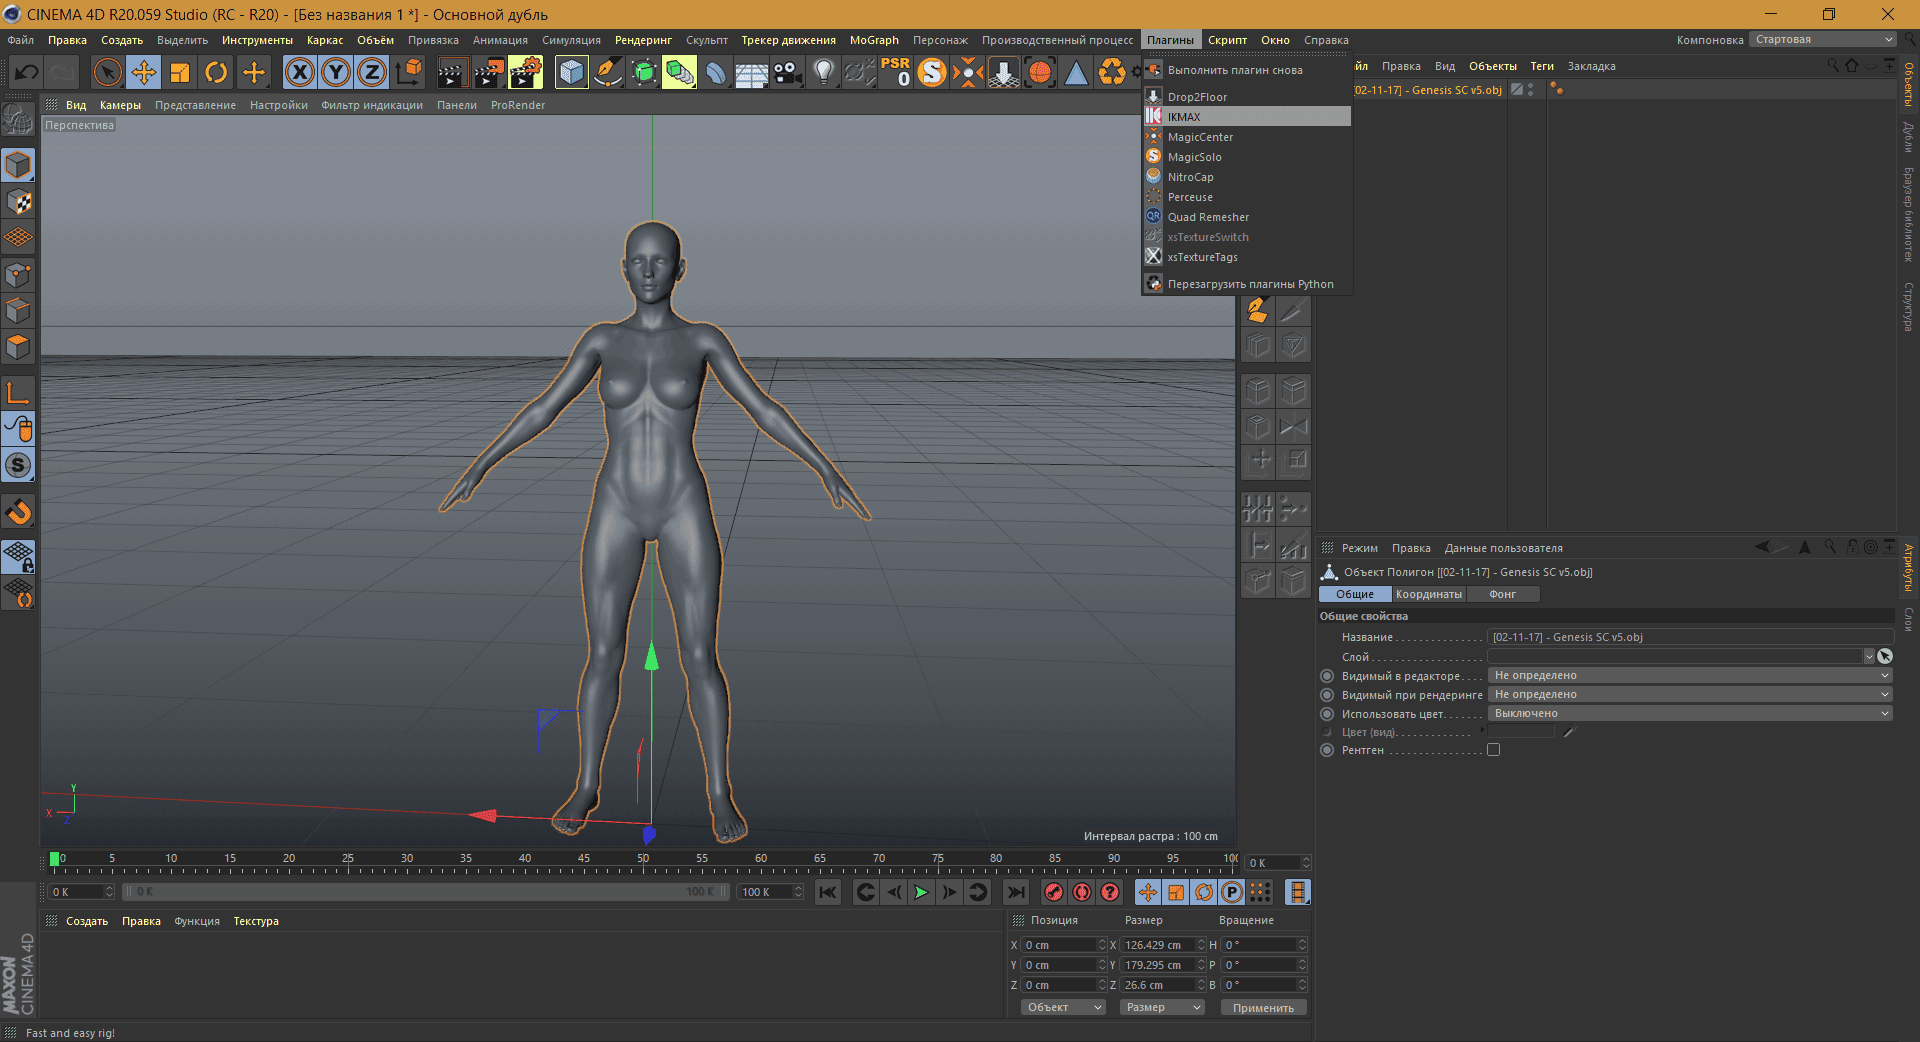The height and width of the screenshot is (1042, 1920).
Task: Open the Симуляция menu
Action: pos(571,40)
